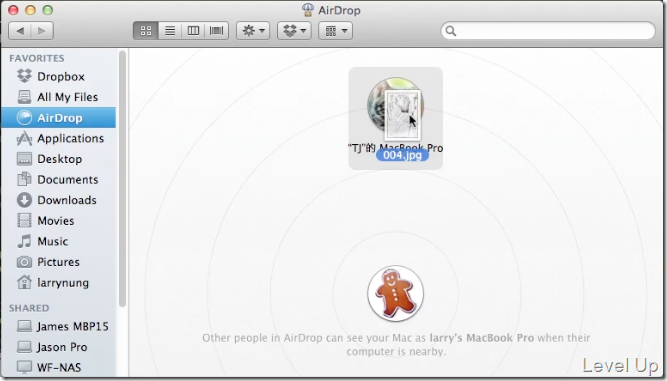Switch to Cover Flow view

(x=217, y=31)
